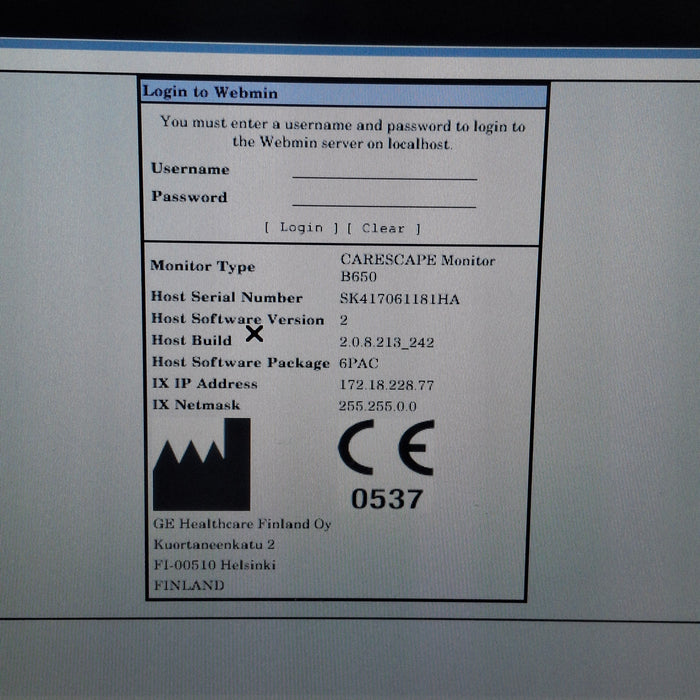Image resolution: width=700 pixels, height=700 pixels.
Task: Click the CE conformity mark icon
Action: click(386, 447)
